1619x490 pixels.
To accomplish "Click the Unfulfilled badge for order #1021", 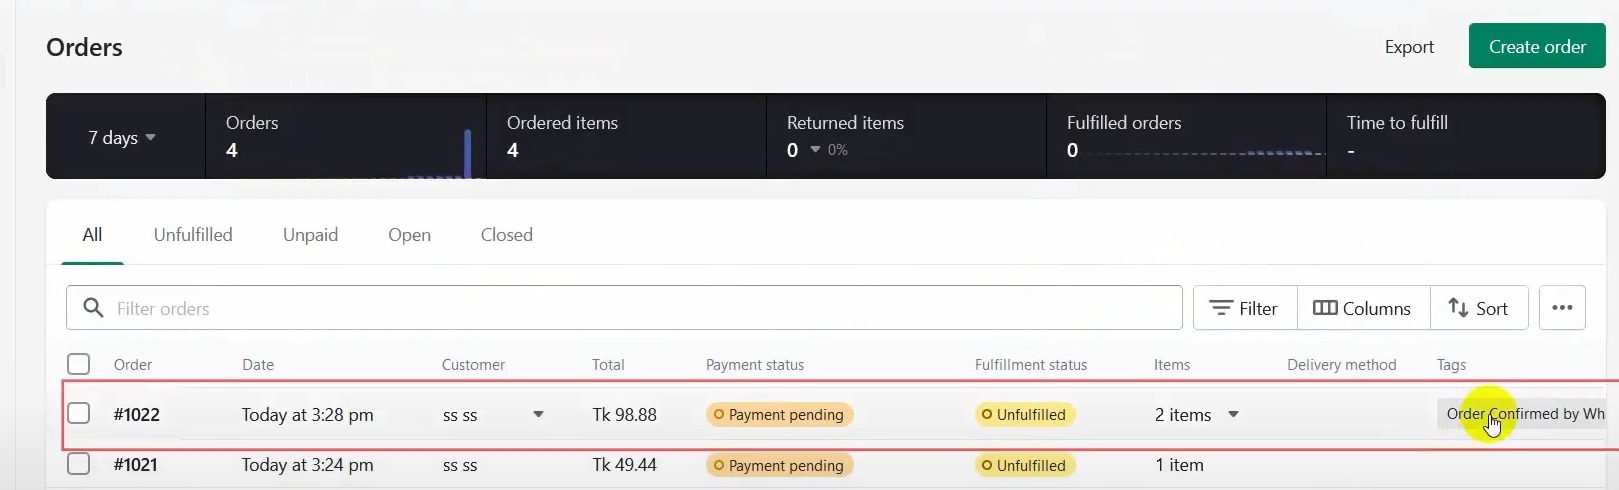I will (1024, 466).
